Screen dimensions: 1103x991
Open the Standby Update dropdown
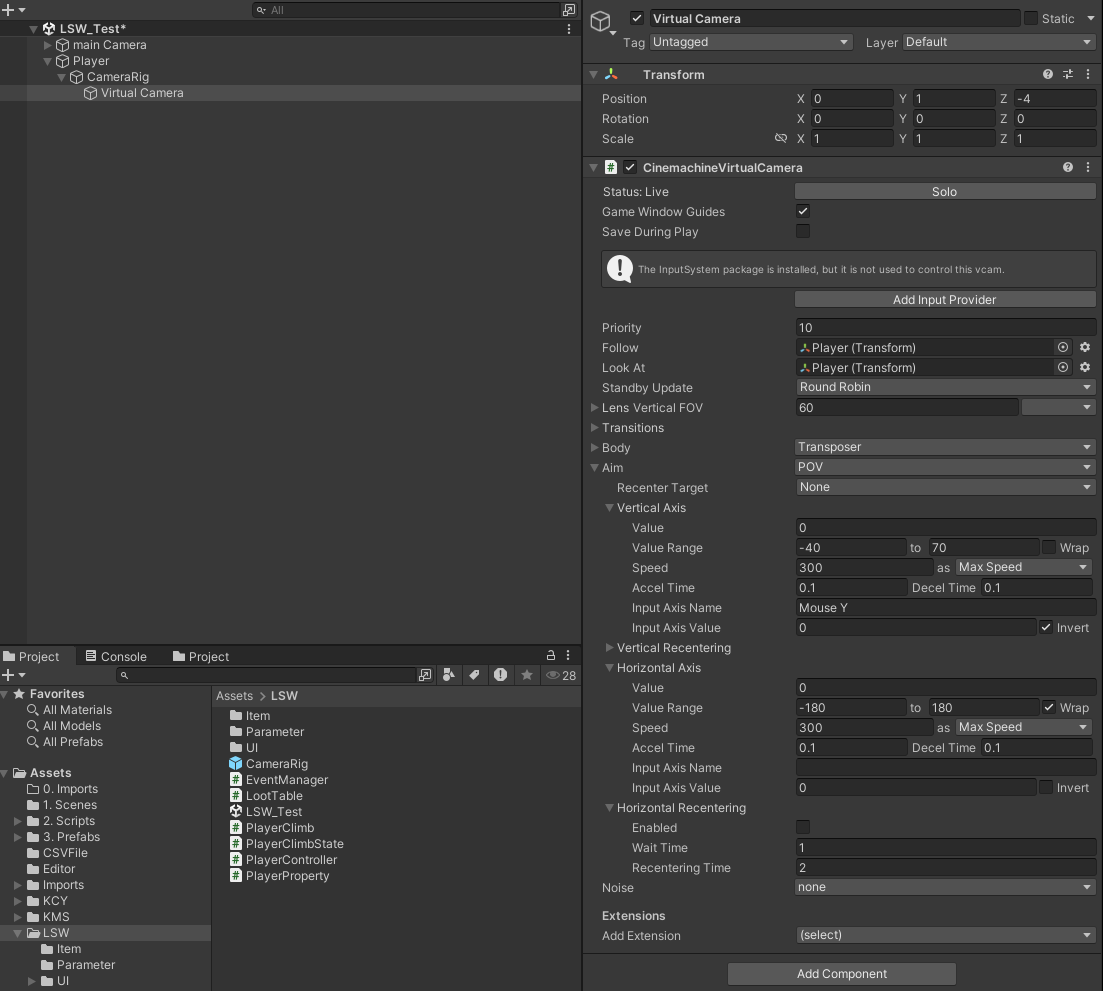point(944,387)
